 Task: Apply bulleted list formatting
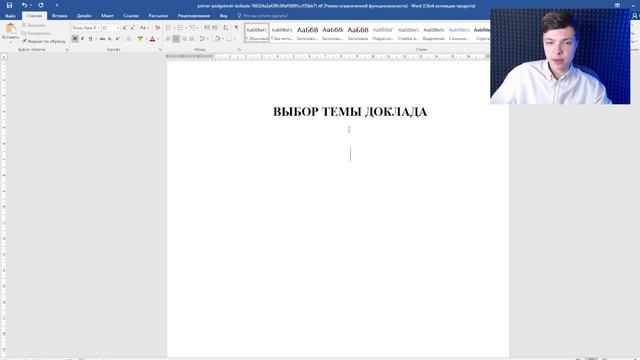click(169, 28)
